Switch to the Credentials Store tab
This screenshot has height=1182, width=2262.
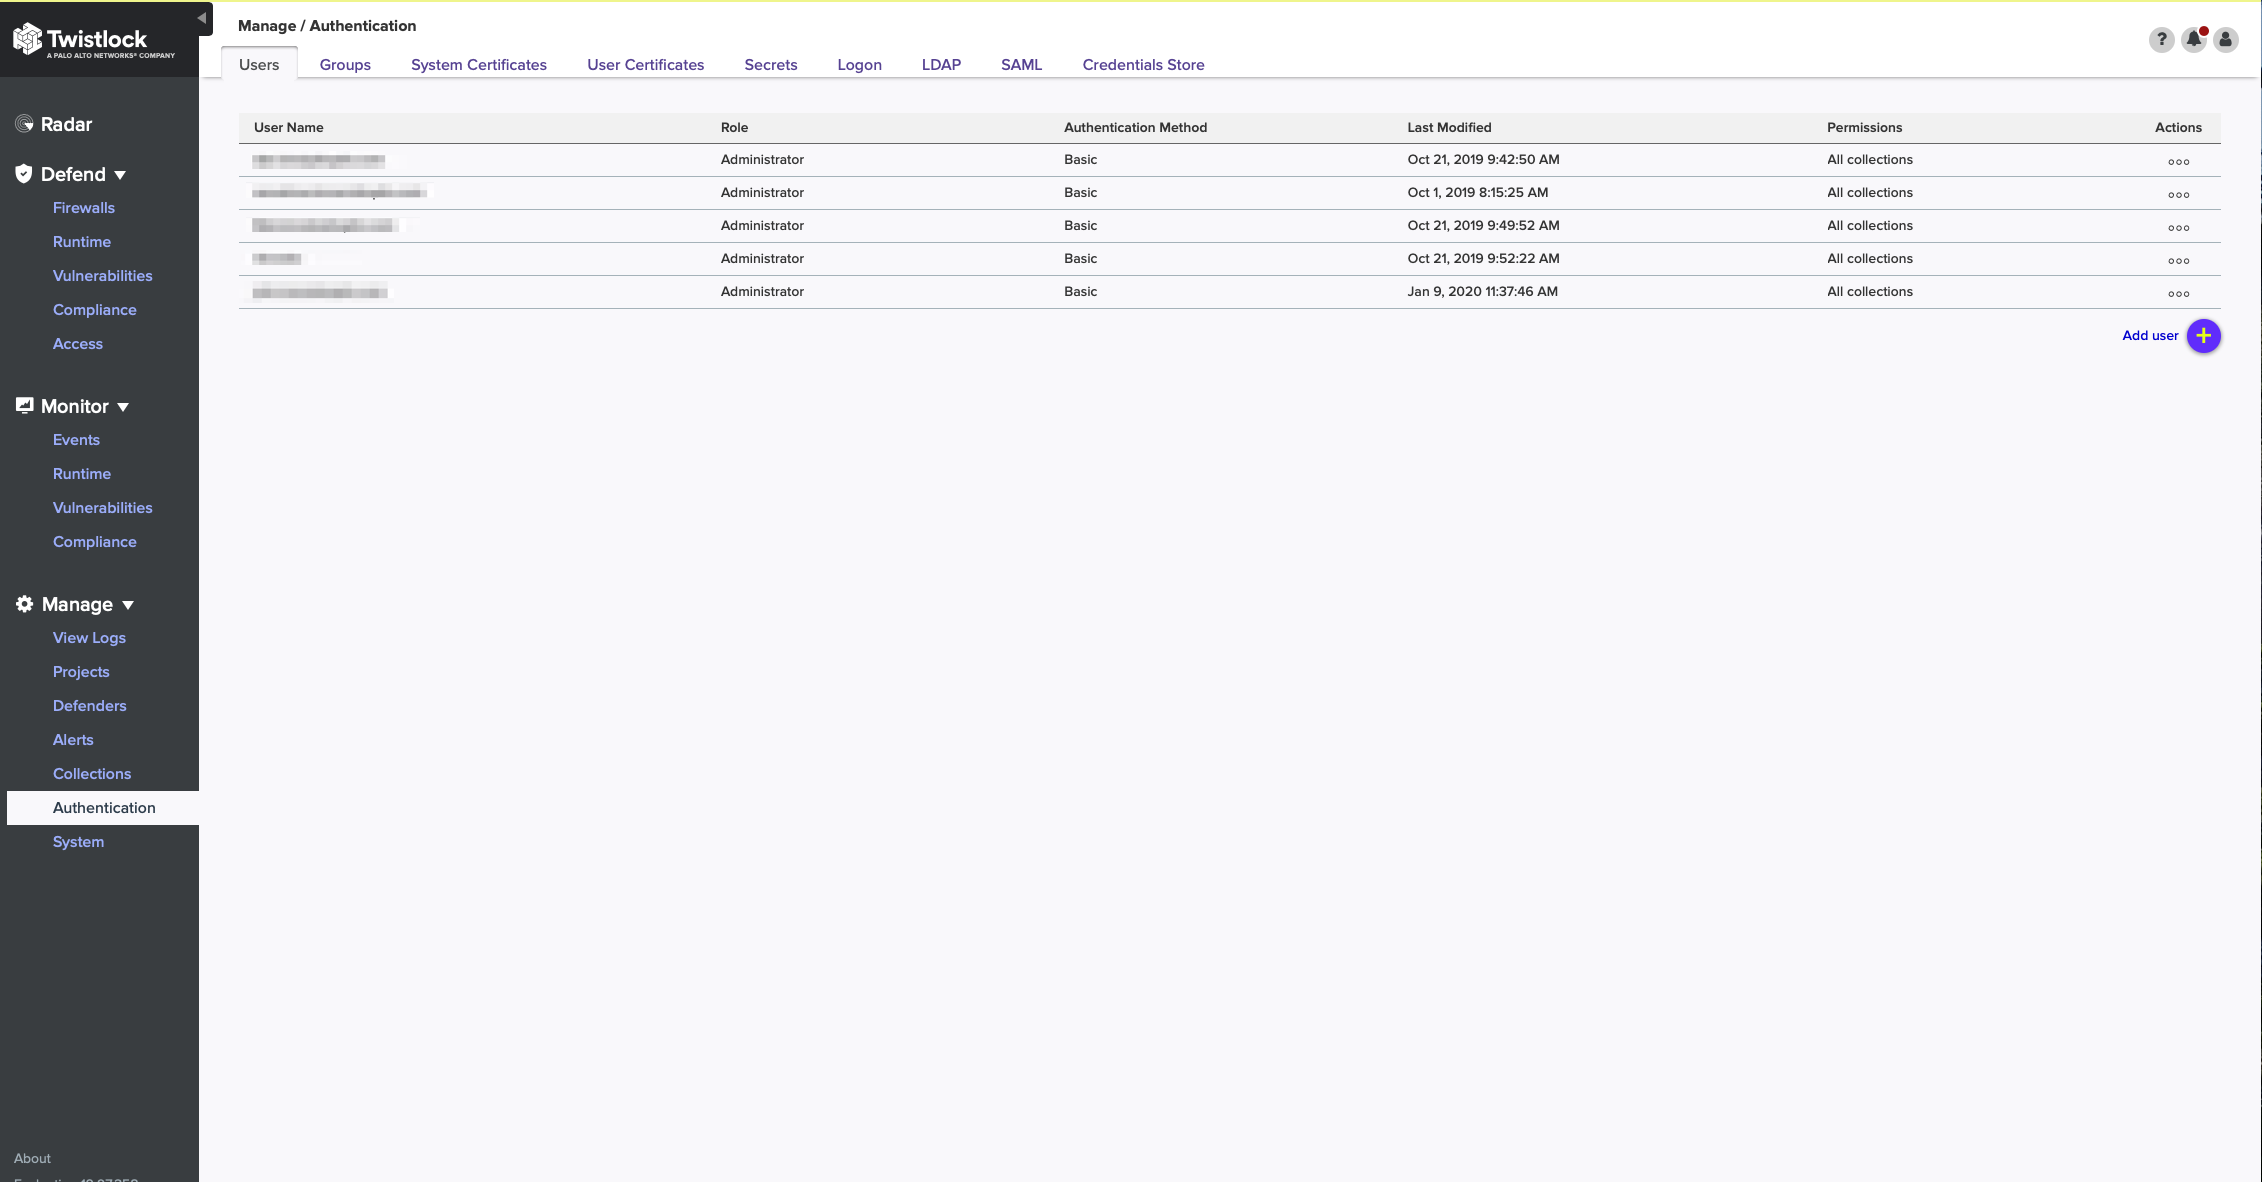coord(1143,65)
